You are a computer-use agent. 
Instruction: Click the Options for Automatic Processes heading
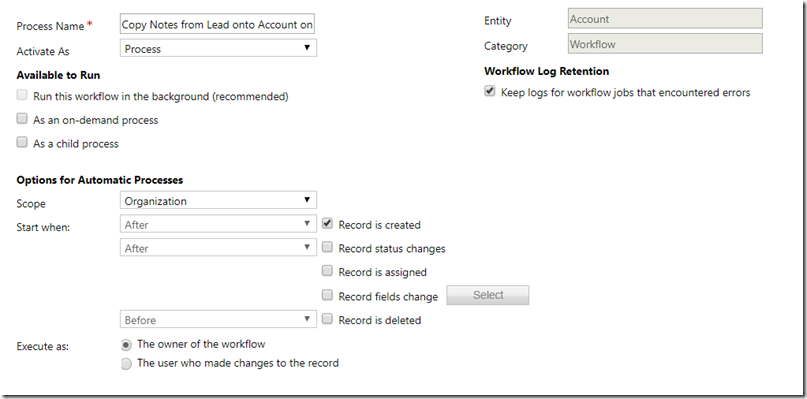click(x=100, y=180)
